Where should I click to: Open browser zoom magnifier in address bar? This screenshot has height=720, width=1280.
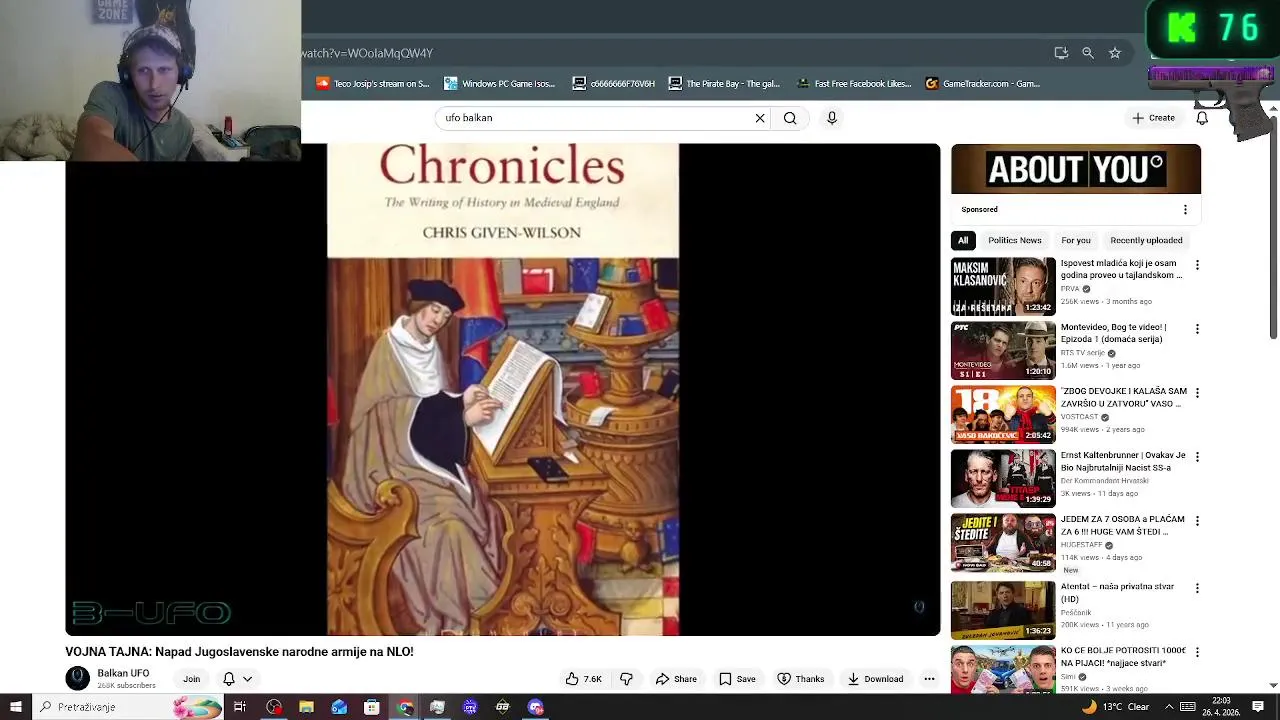(1088, 53)
